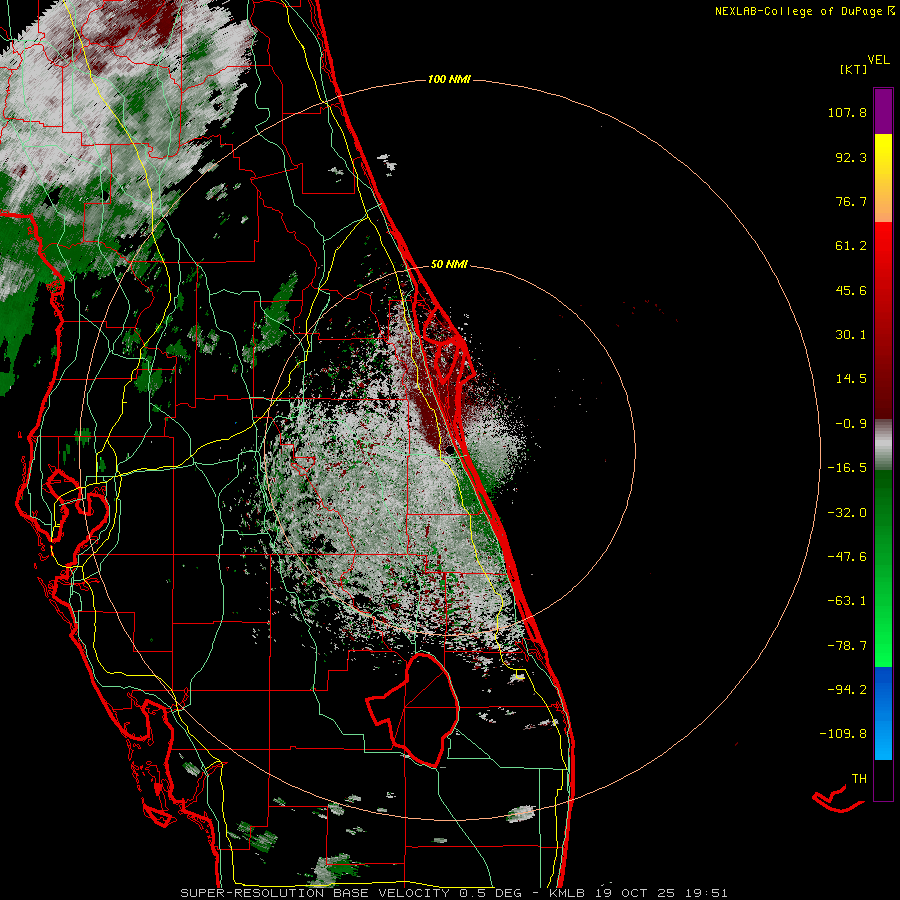Screen dimensions: 900x900
Task: Click the -78.7 velocity scale value
Action: [847, 646]
